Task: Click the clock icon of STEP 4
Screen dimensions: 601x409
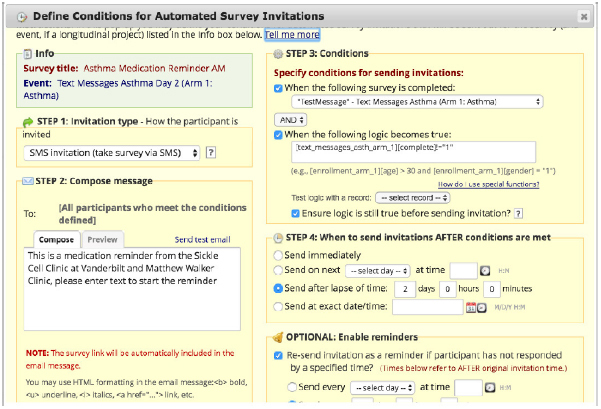Action: point(278,238)
